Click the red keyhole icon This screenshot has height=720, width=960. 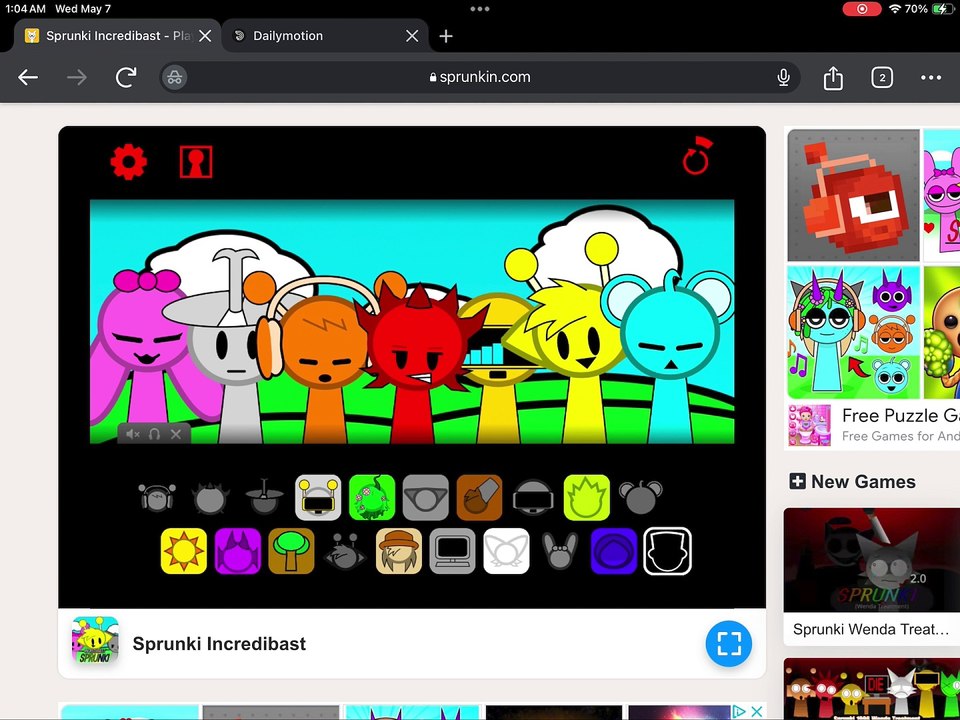[x=196, y=162]
